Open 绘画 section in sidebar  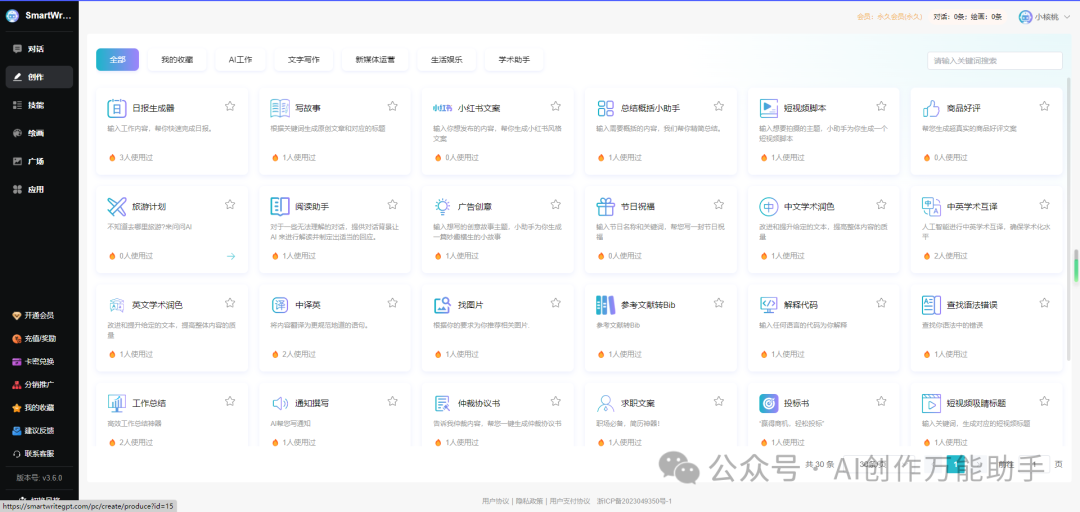(39, 133)
